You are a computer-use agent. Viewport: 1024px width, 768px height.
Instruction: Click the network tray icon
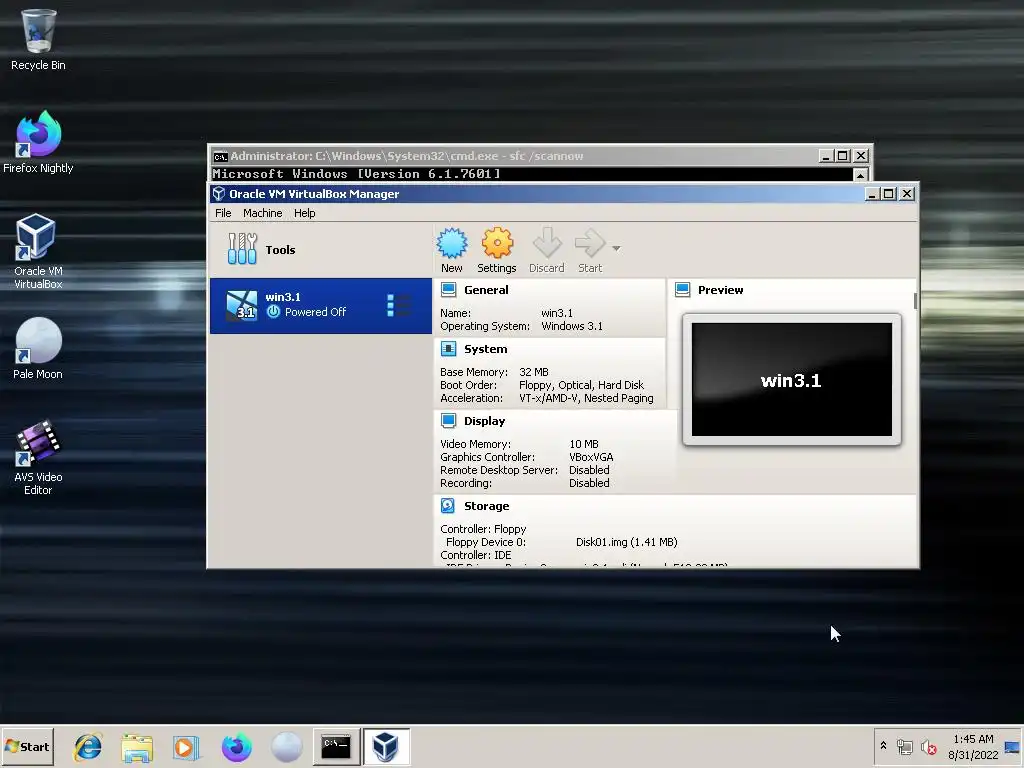tap(904, 746)
